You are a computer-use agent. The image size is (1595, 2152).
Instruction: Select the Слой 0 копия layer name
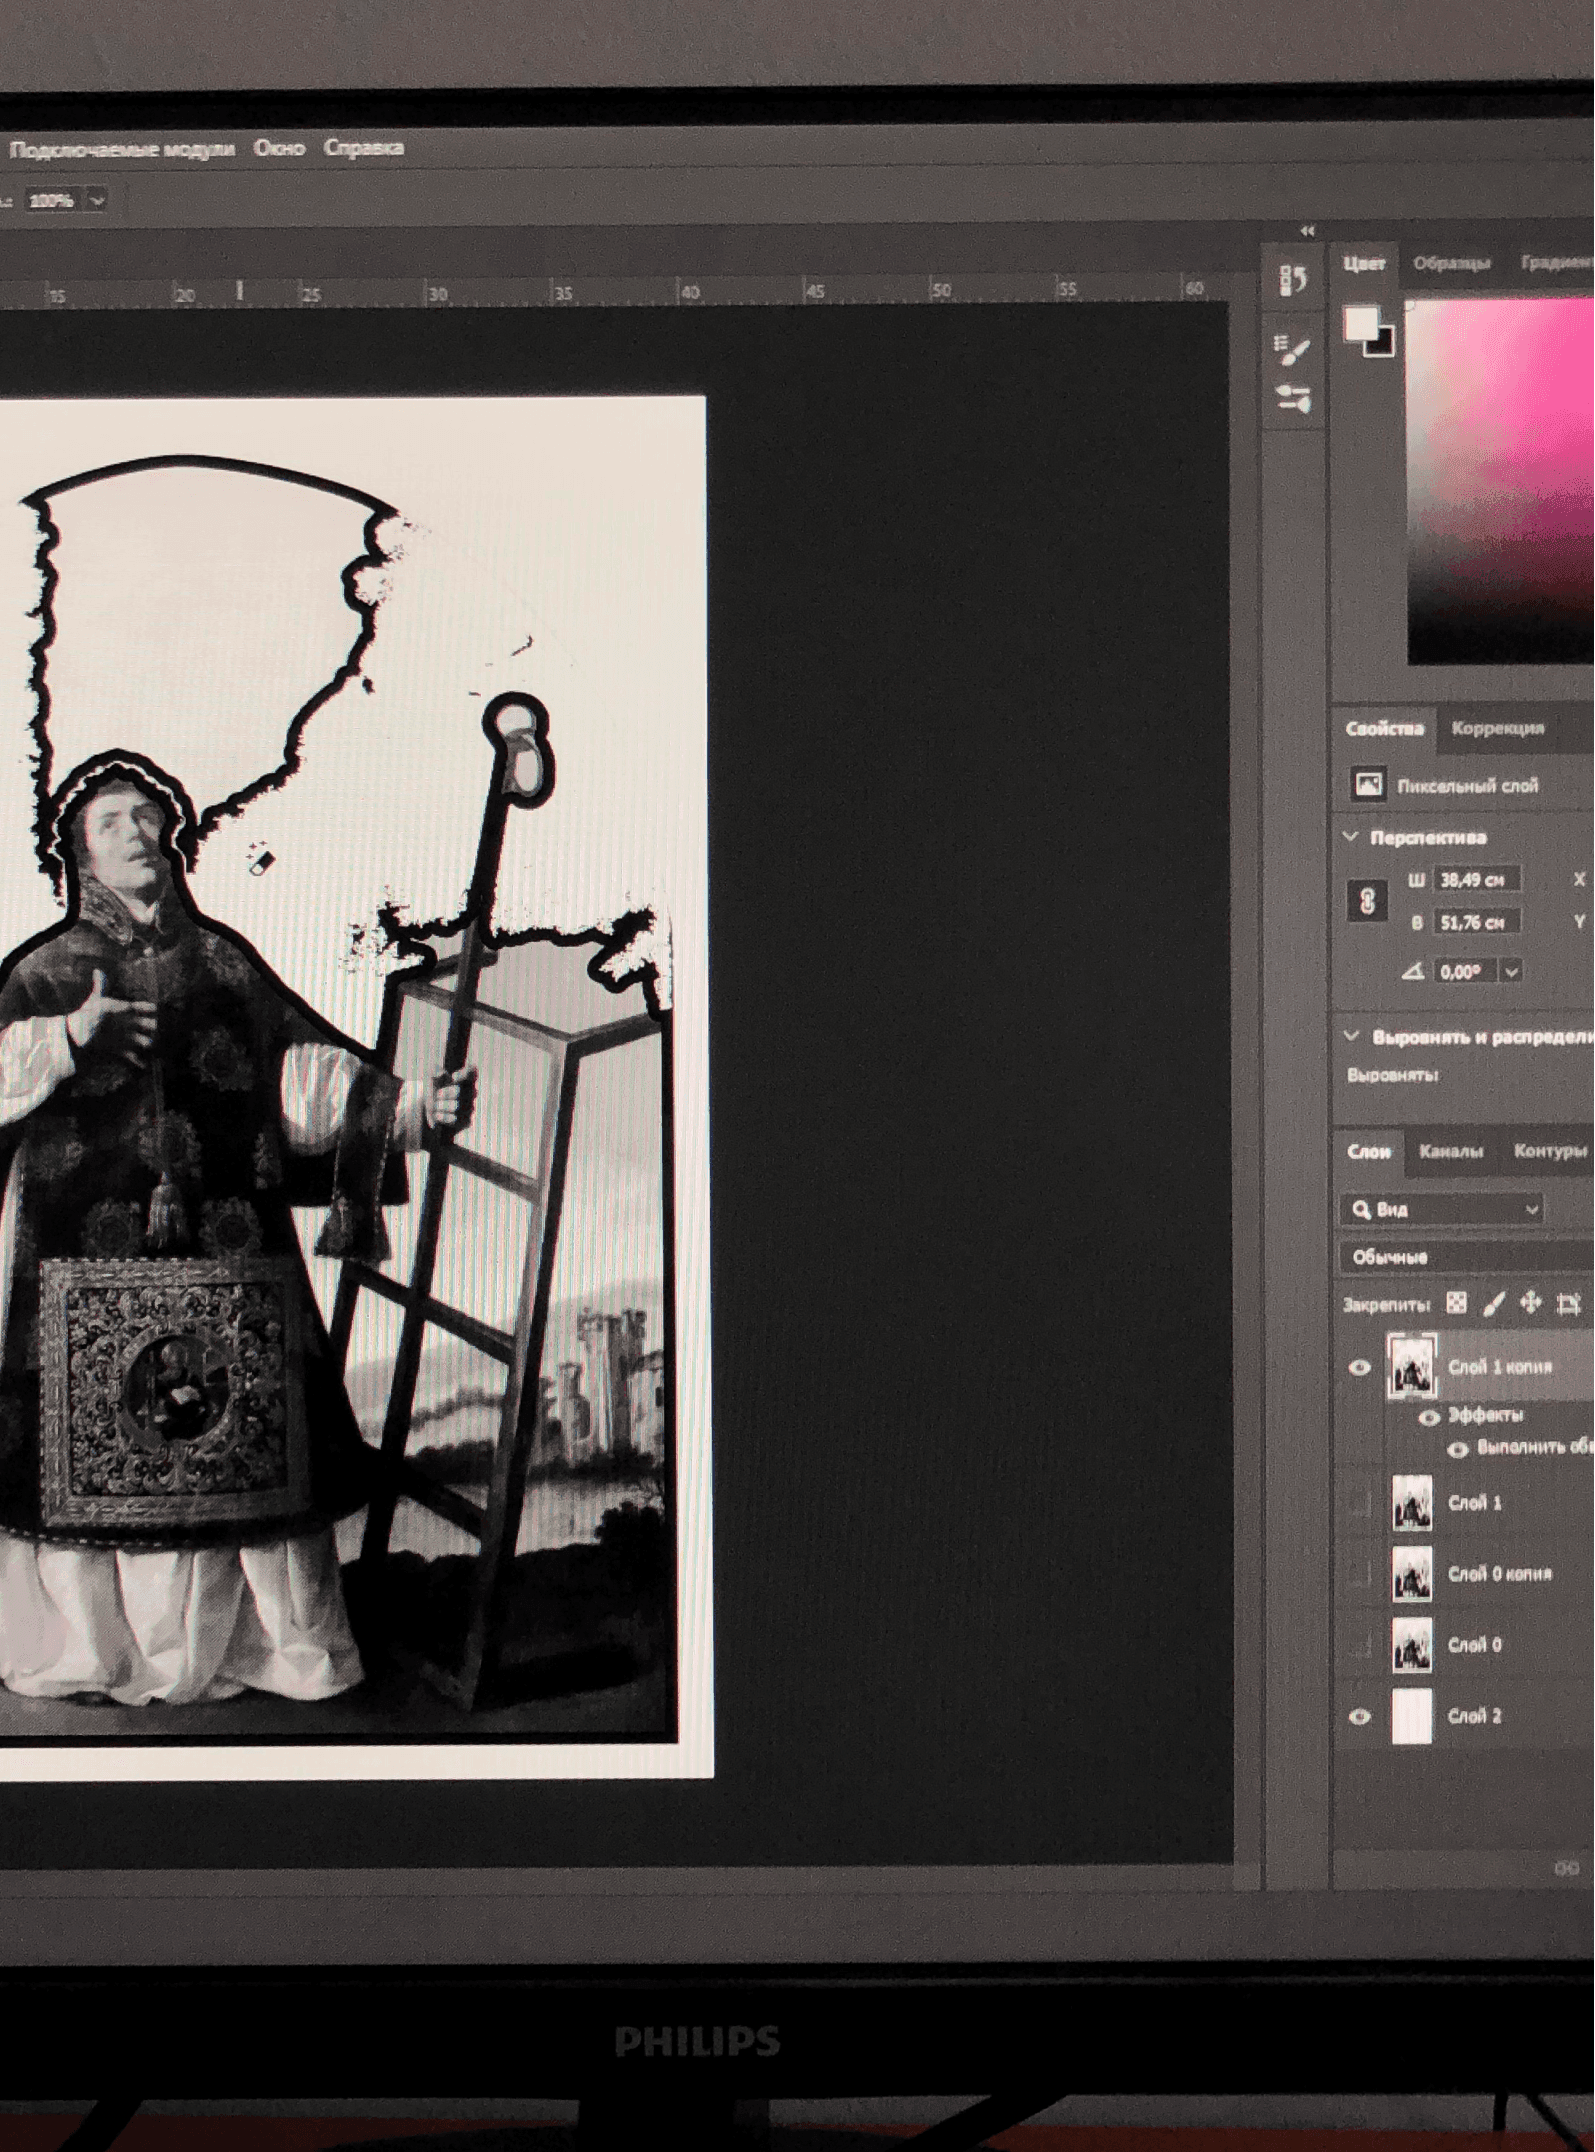pos(1500,1574)
